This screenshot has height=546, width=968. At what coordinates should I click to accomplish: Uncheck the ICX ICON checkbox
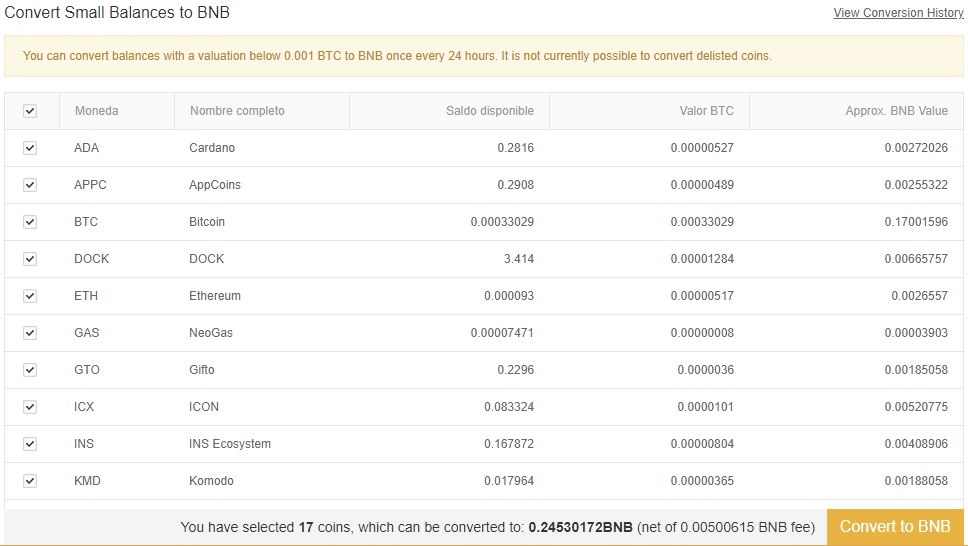click(x=30, y=407)
